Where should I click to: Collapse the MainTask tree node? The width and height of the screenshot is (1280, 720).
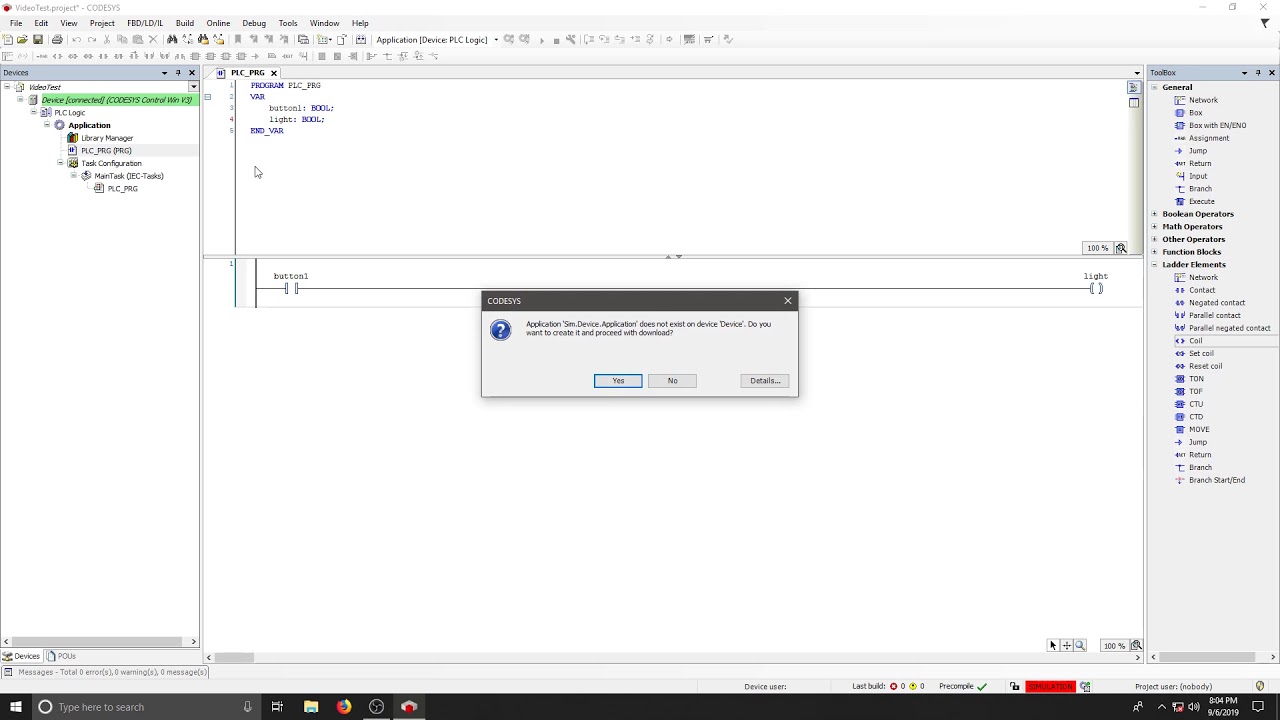pyautogui.click(x=73, y=176)
